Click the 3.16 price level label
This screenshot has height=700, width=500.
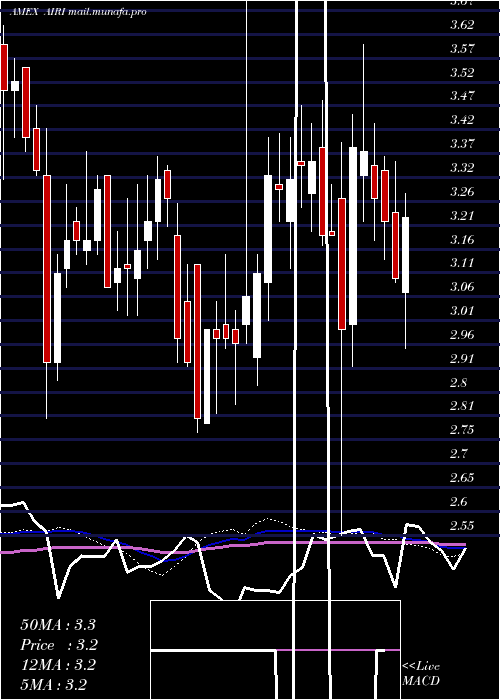[462, 240]
